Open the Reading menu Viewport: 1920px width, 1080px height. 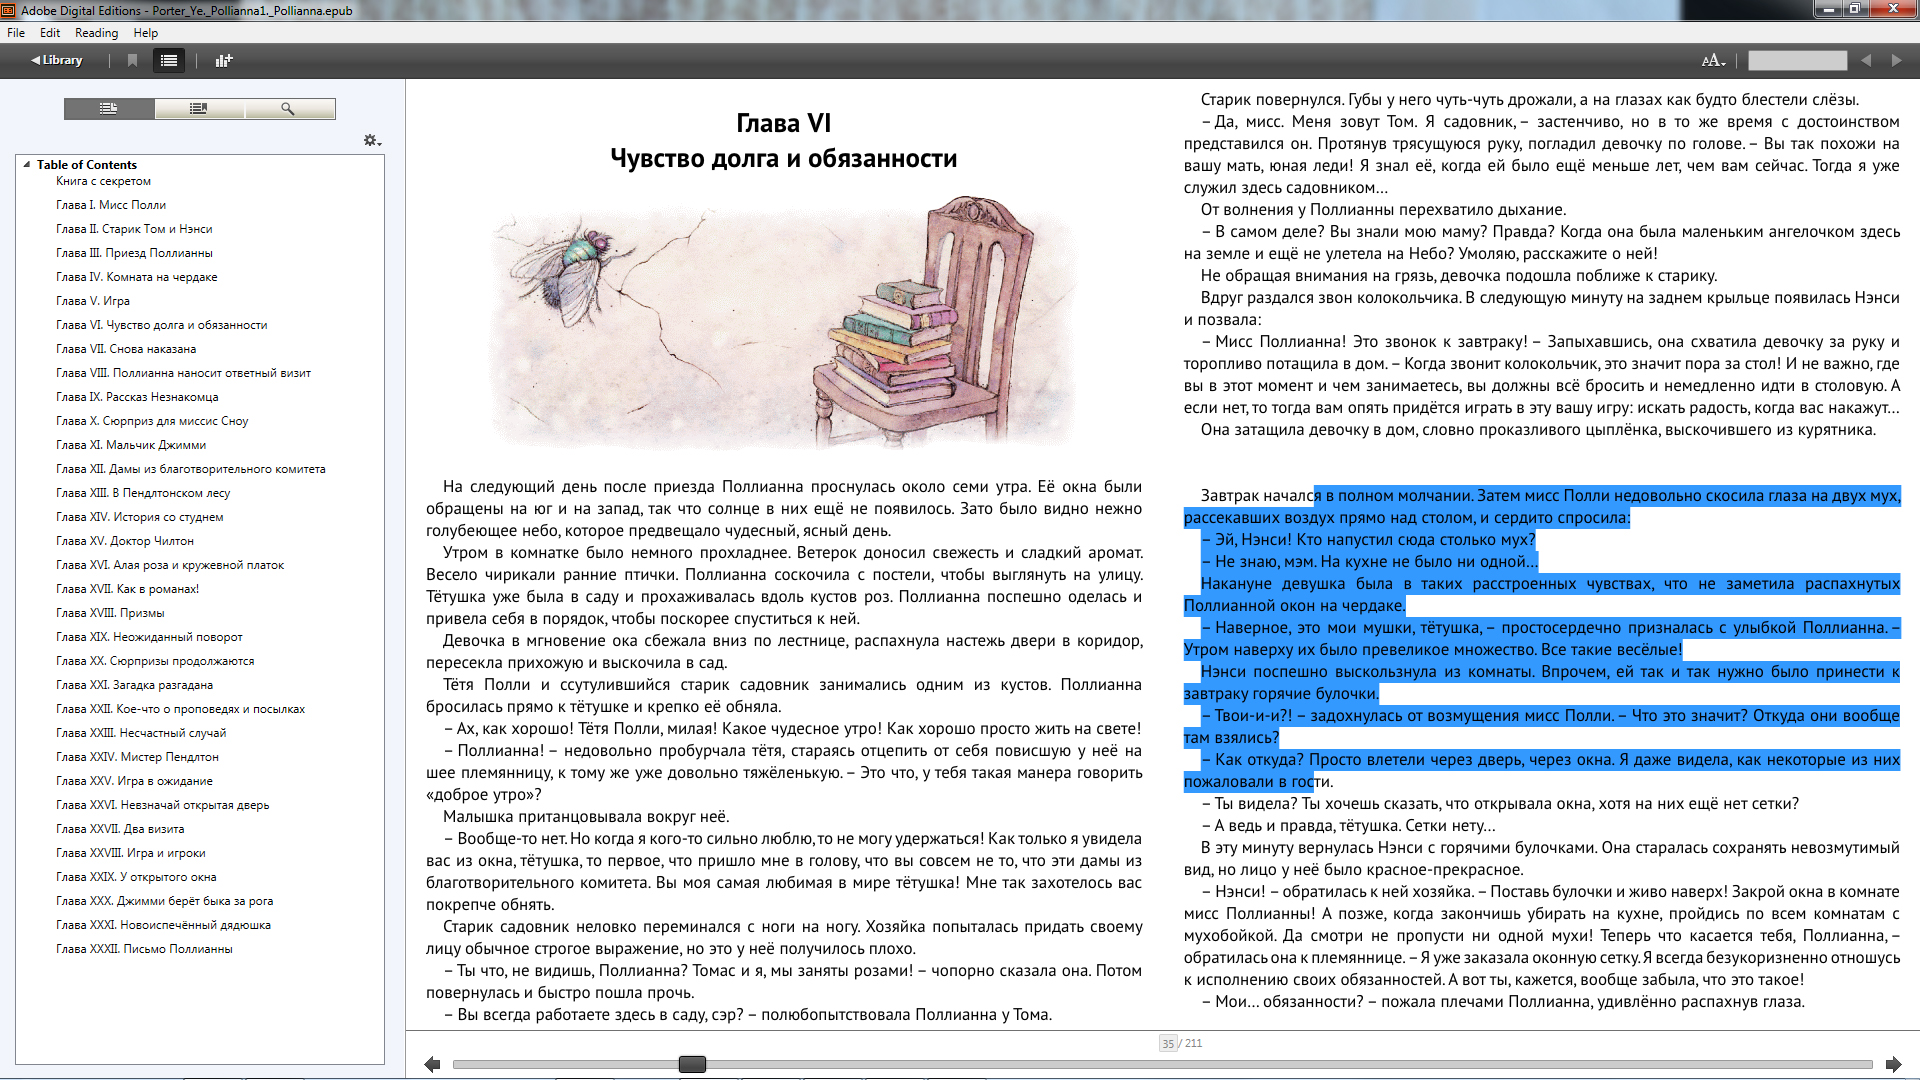(96, 32)
